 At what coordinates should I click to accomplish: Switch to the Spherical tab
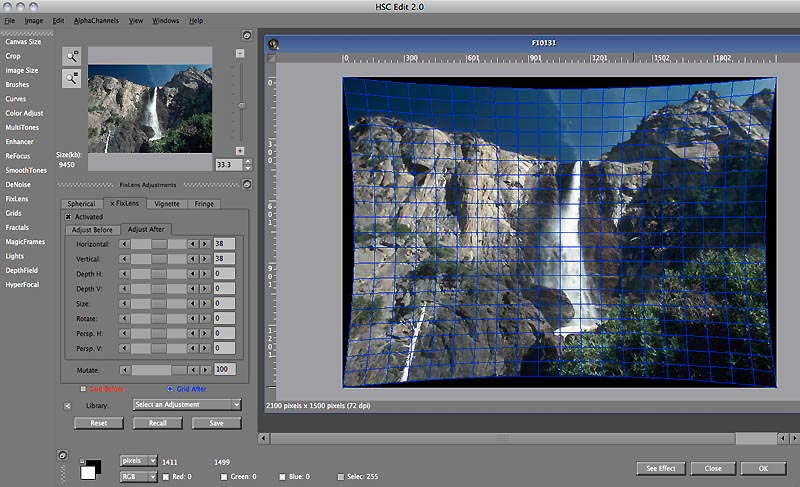[x=82, y=203]
